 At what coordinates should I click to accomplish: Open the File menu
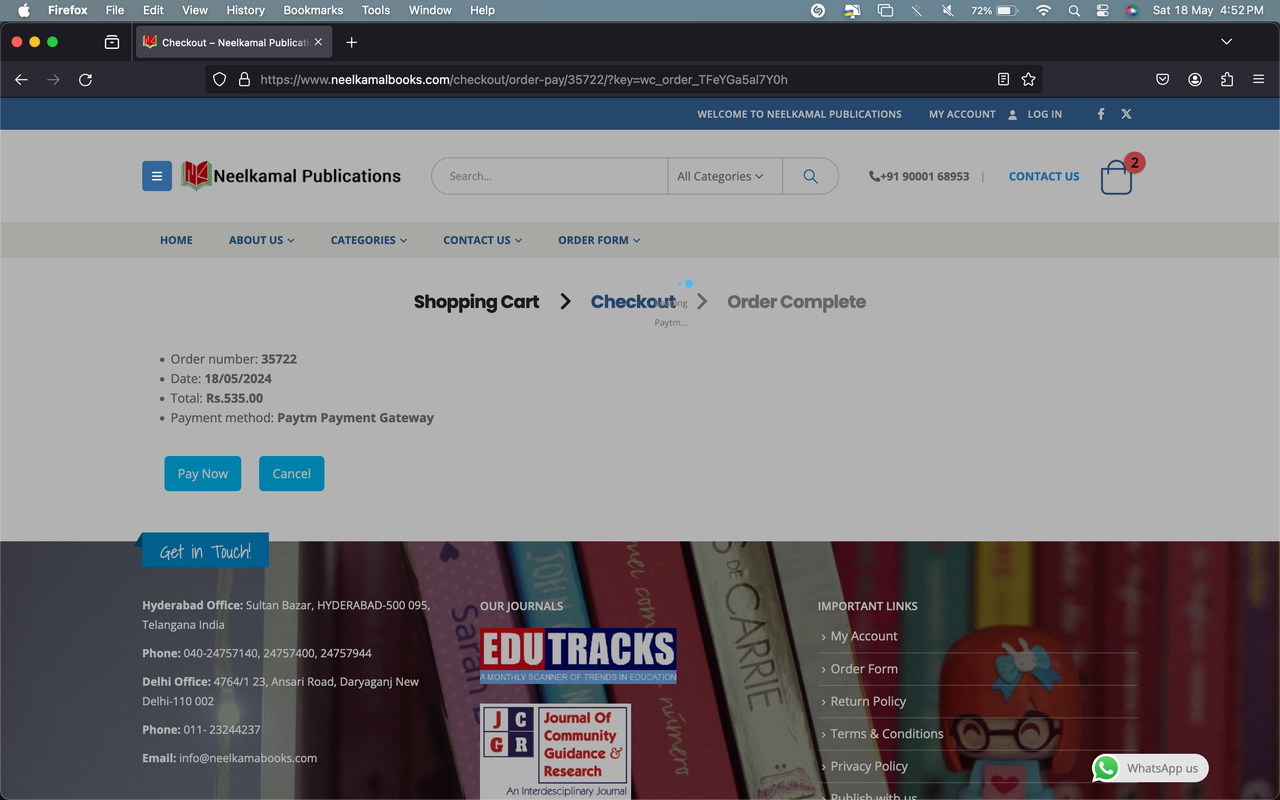coord(115,10)
